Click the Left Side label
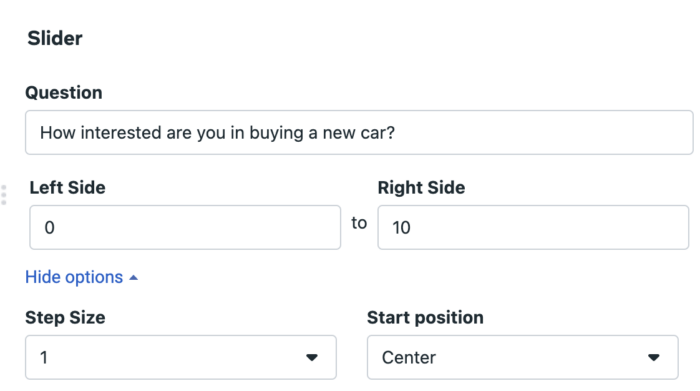700x391 pixels. [67, 187]
